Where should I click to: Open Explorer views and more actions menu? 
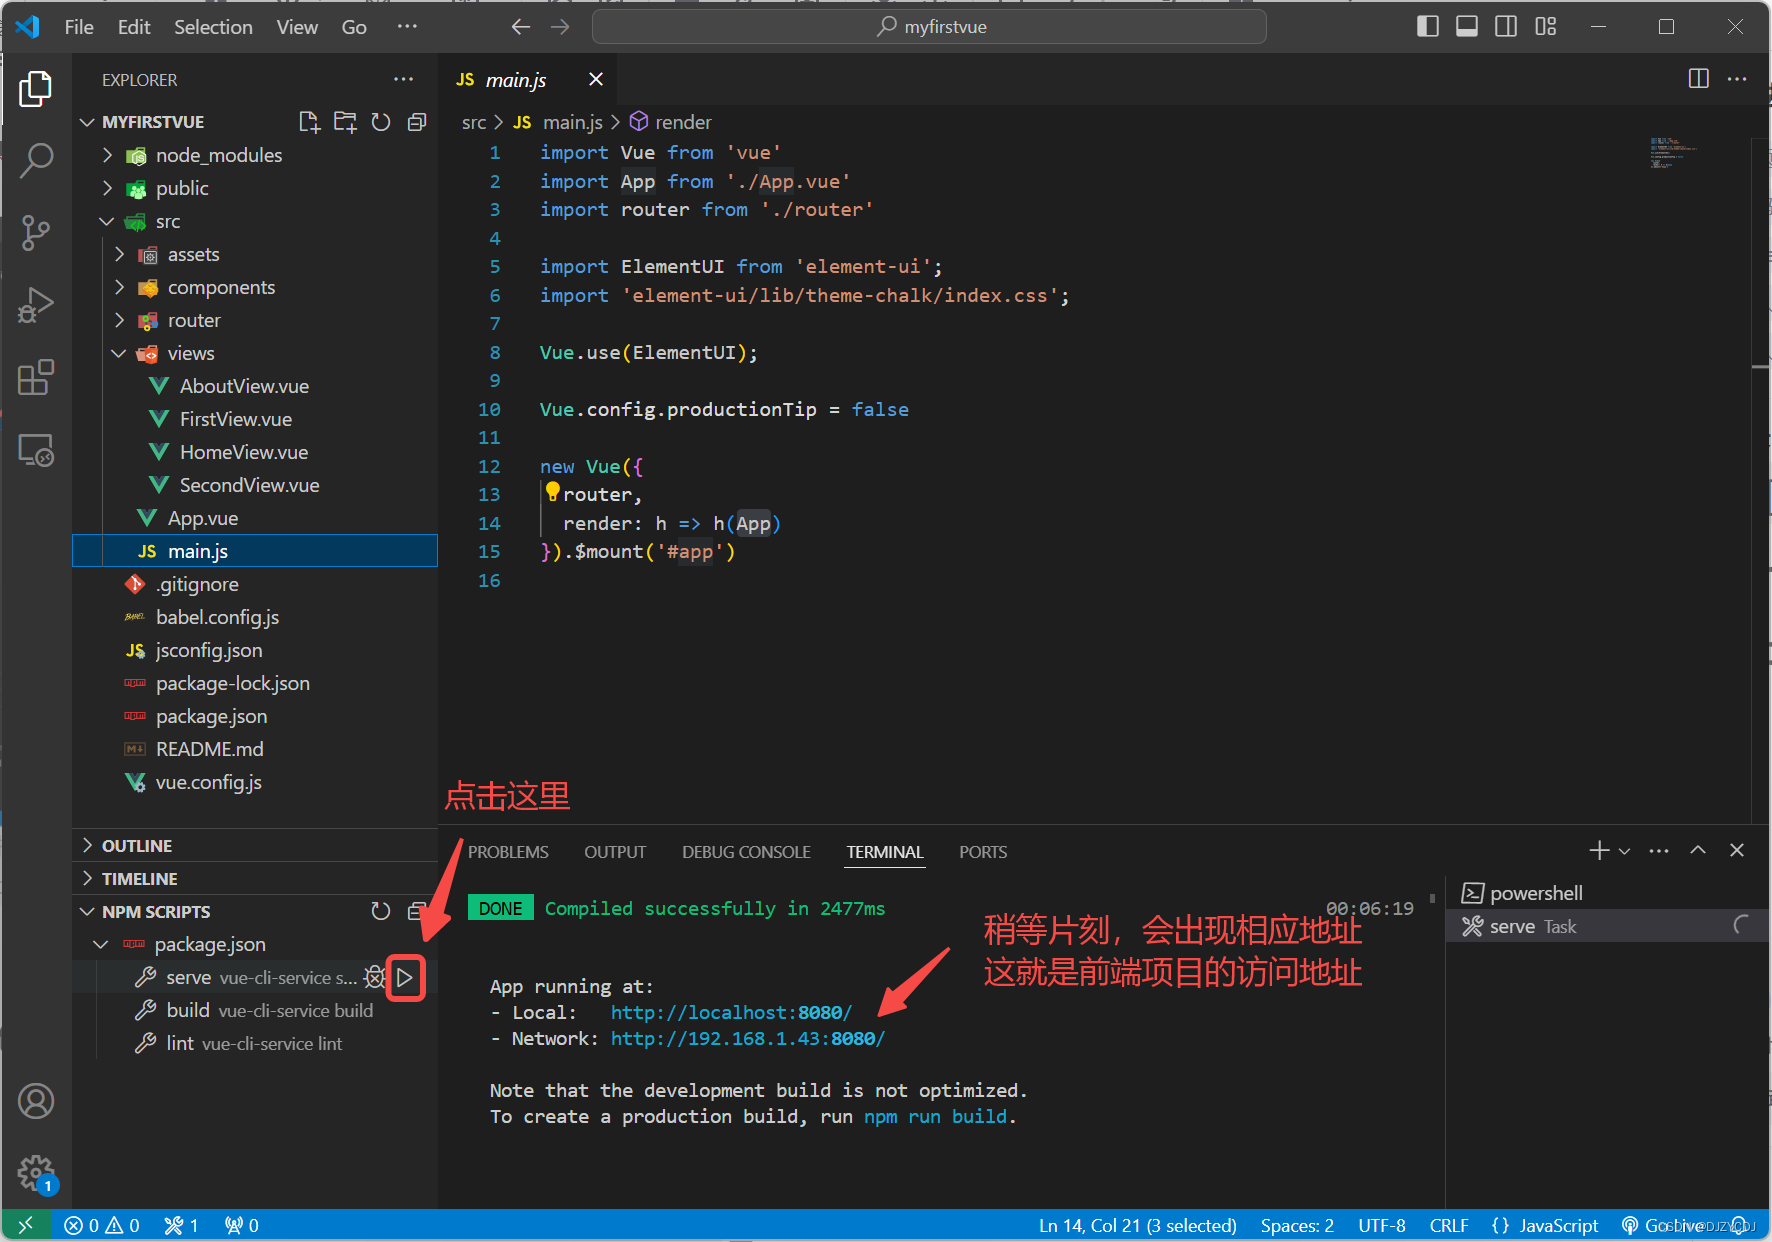click(x=403, y=80)
